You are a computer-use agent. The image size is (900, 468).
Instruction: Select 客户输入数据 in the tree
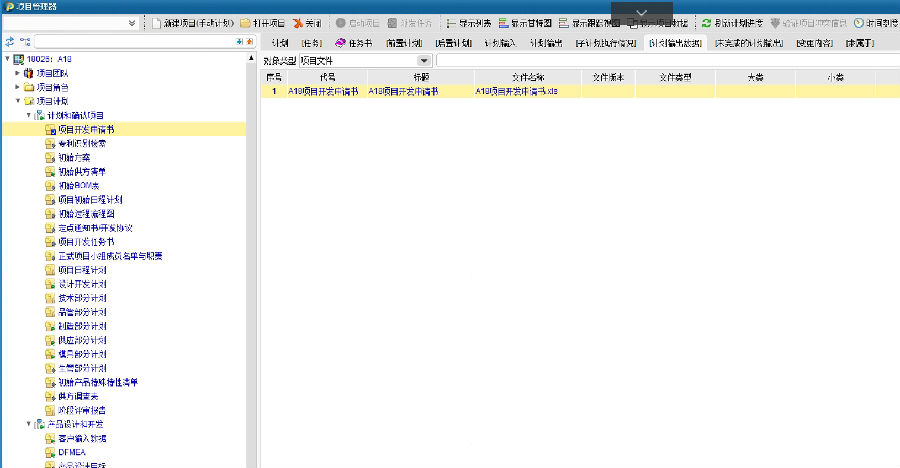click(x=82, y=439)
